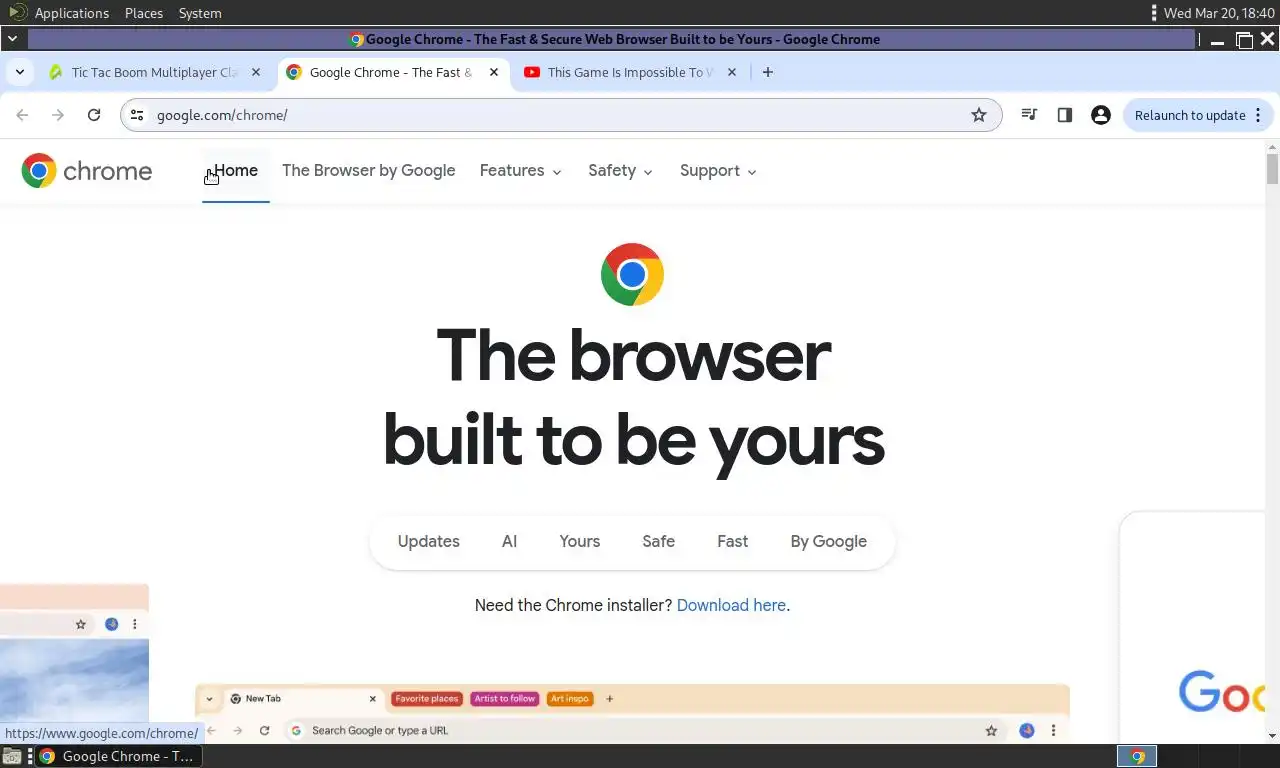The image size is (1280, 768).
Task: Close the This Game Is Impossible tab
Action: tap(732, 72)
